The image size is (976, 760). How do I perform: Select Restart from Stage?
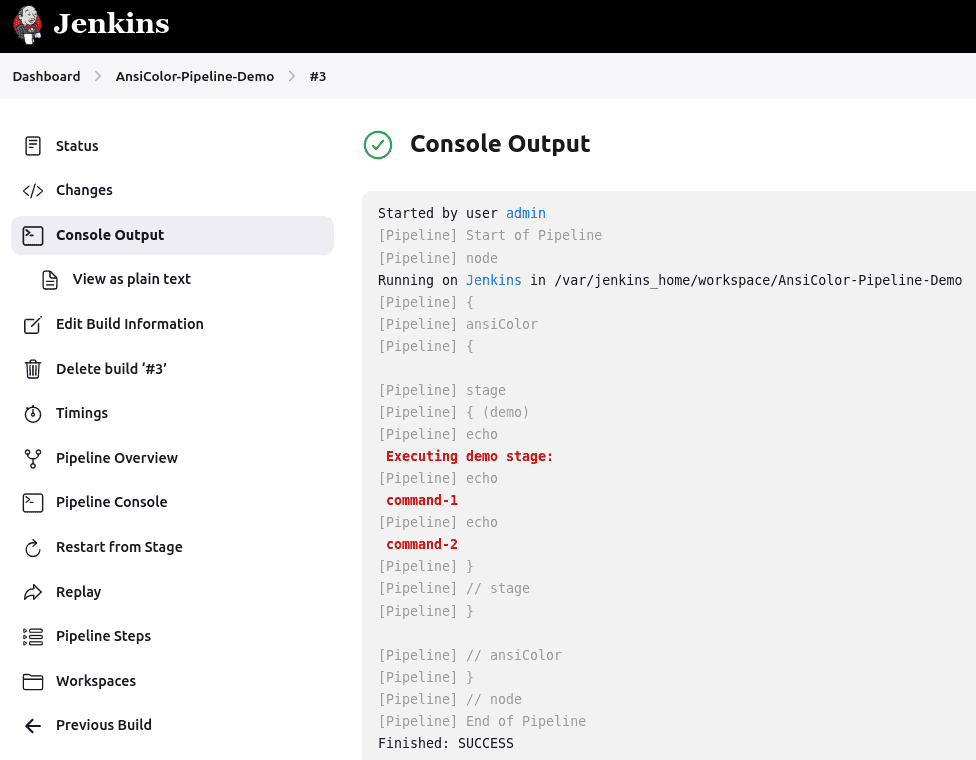[172, 547]
